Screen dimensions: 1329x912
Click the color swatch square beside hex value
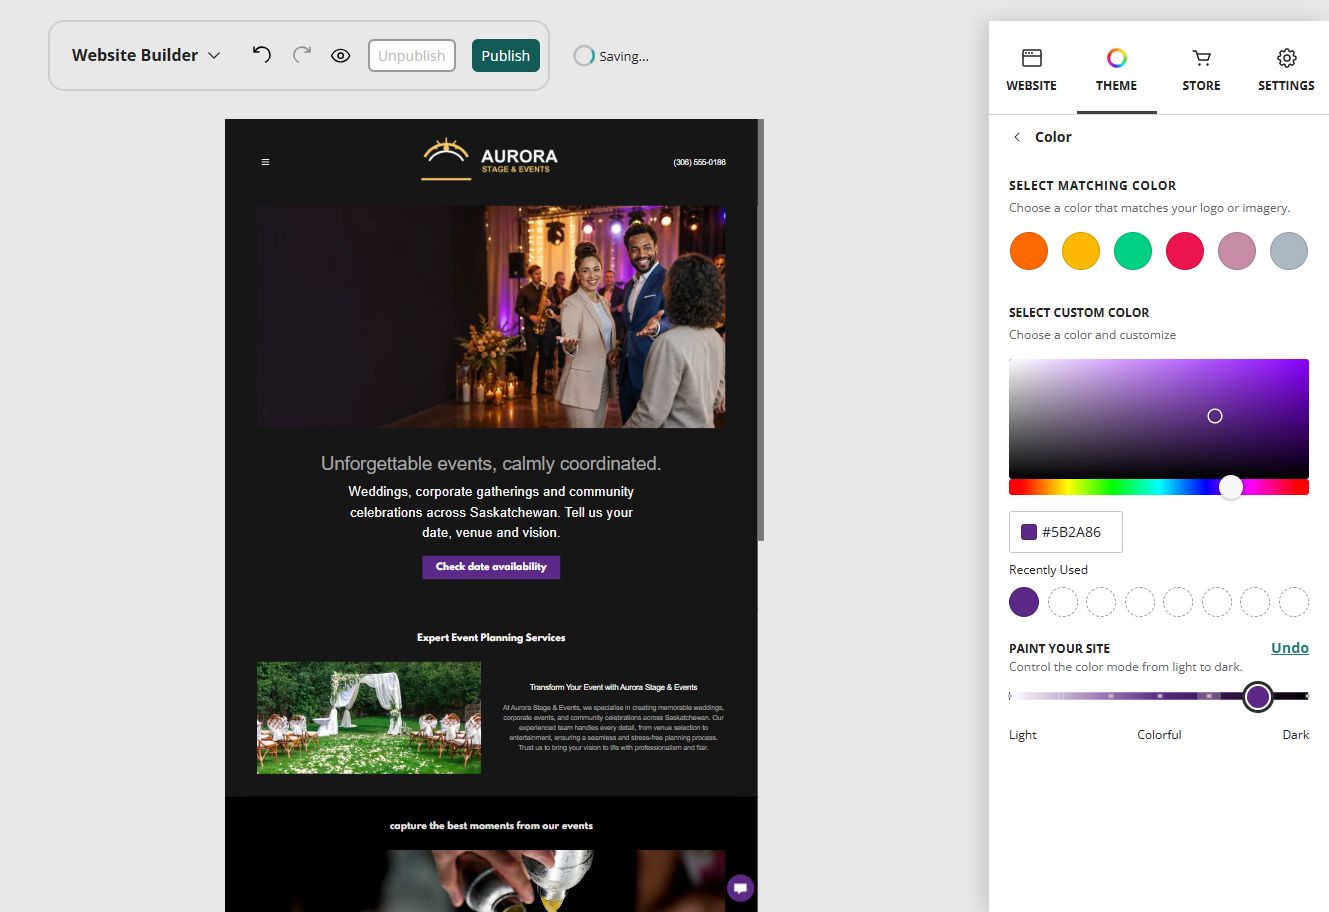1029,532
